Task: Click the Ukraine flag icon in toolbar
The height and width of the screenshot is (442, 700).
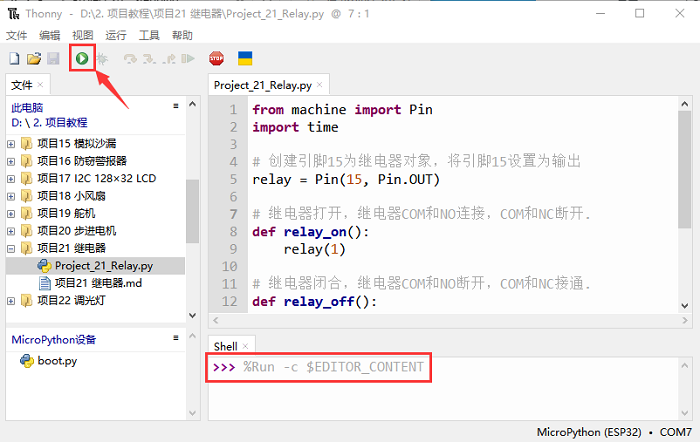Action: [x=244, y=59]
